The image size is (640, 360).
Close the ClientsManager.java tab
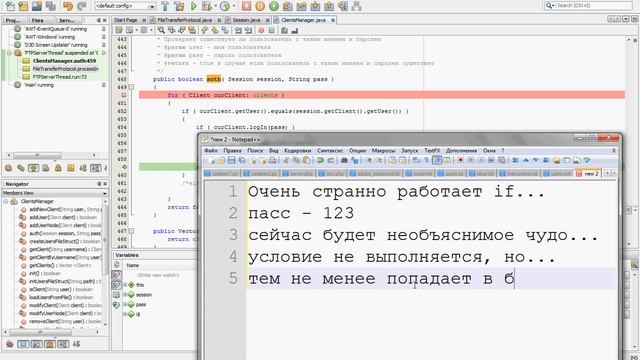click(x=333, y=20)
